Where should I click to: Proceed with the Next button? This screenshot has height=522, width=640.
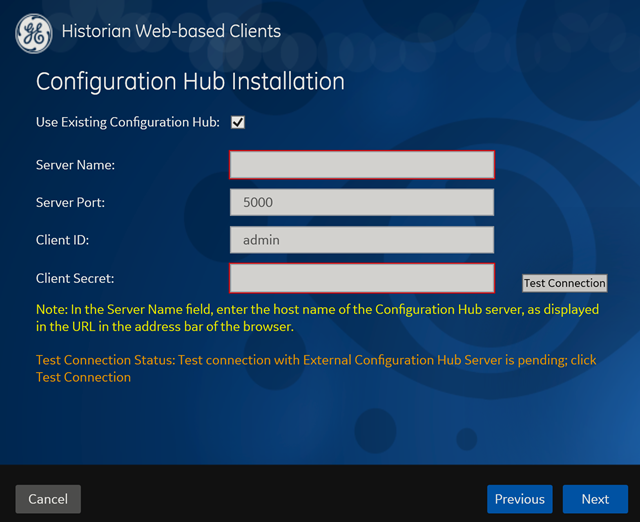[595, 499]
